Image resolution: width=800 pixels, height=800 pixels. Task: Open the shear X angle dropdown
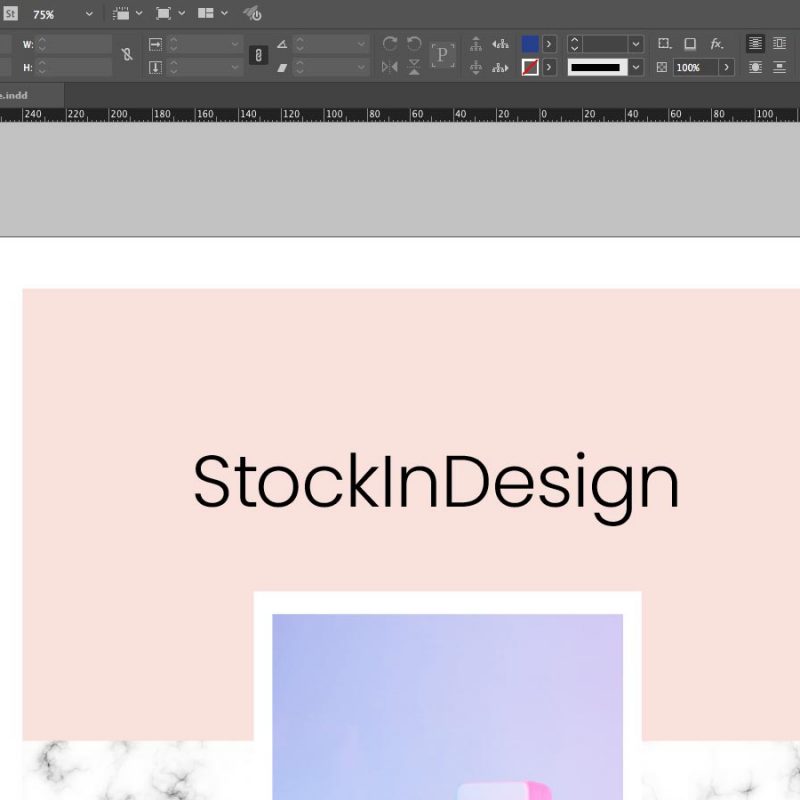(x=361, y=67)
